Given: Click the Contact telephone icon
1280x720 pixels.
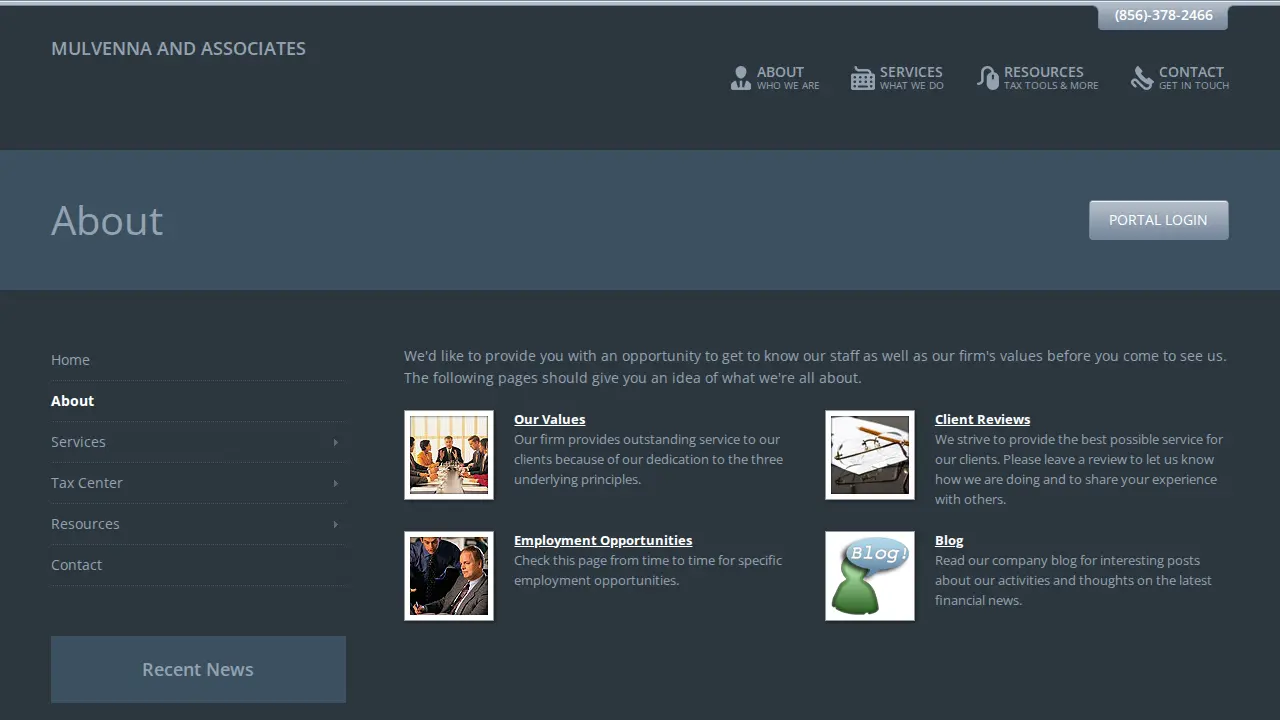Looking at the screenshot, I should pyautogui.click(x=1142, y=78).
